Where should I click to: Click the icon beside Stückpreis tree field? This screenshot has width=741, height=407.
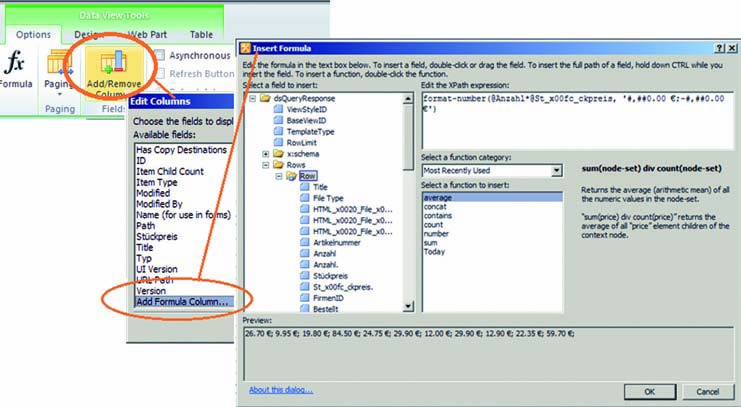coord(305,276)
